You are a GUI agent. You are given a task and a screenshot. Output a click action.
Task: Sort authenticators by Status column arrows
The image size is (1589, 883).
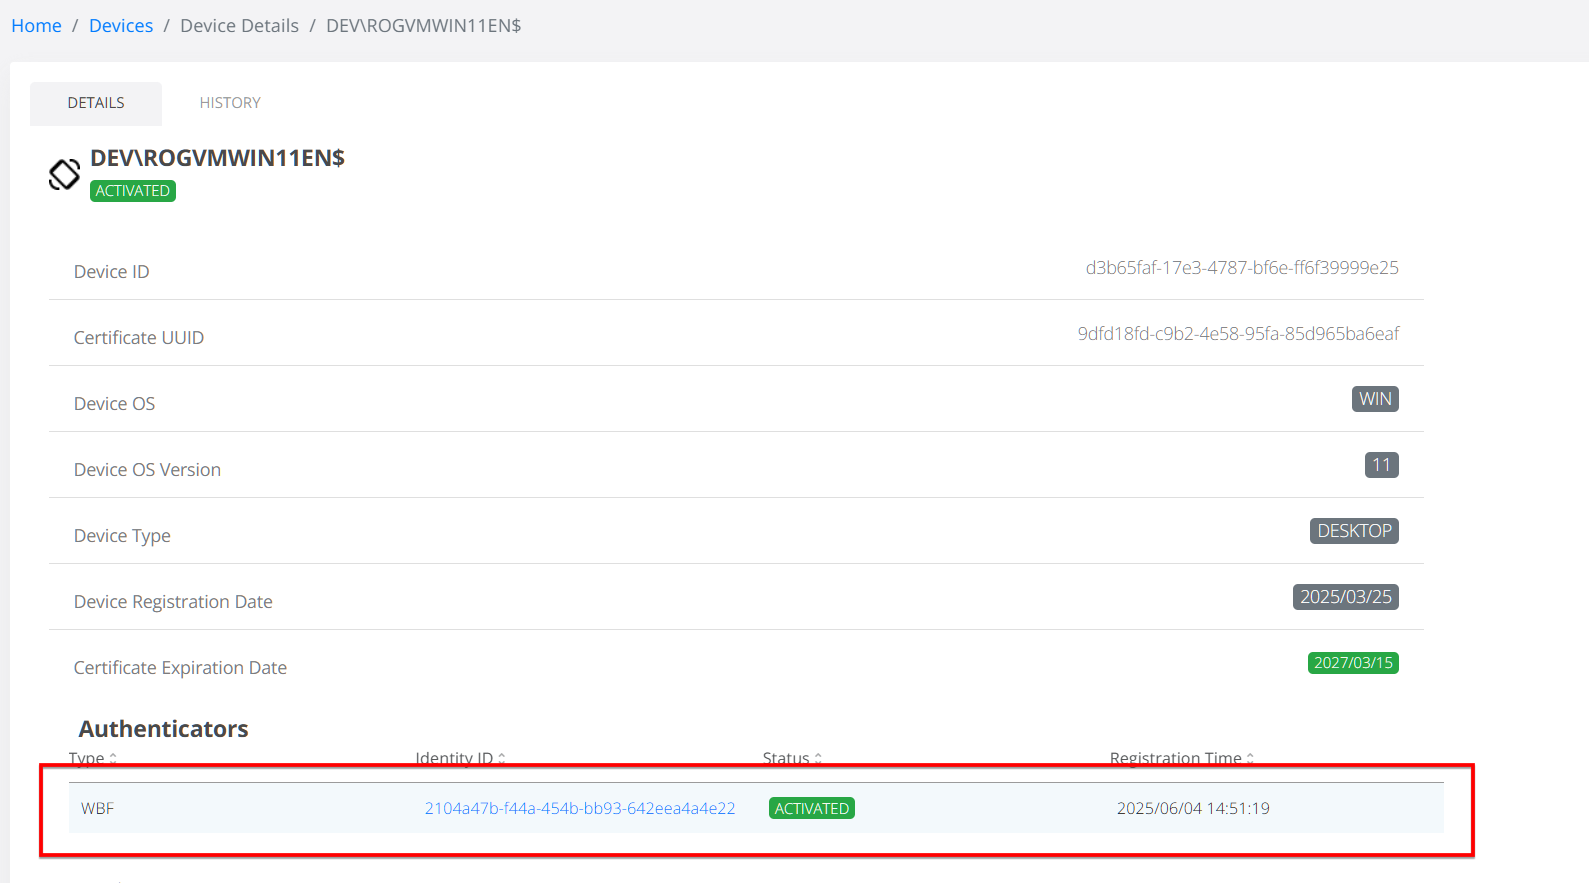pos(818,759)
